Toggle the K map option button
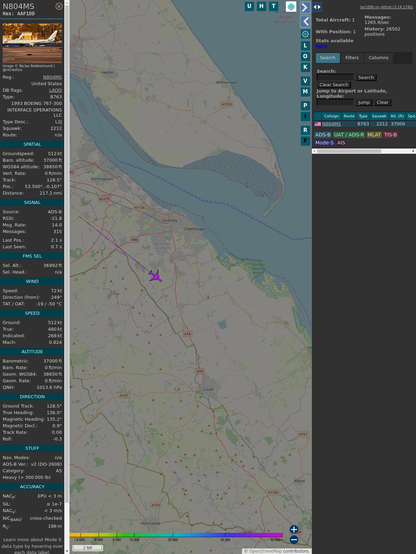416x554 pixels. pos(305,67)
